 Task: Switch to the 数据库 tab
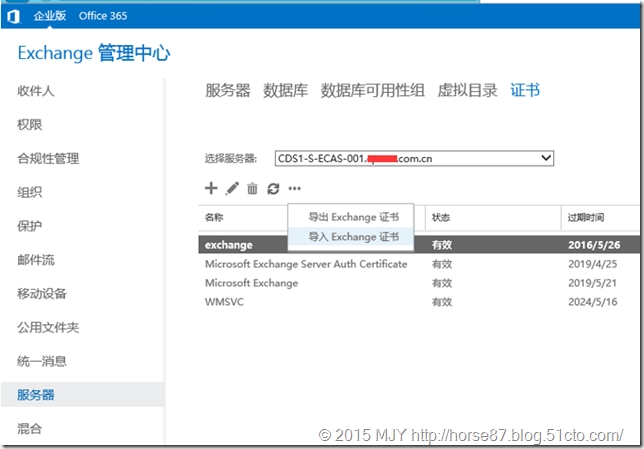click(x=285, y=90)
